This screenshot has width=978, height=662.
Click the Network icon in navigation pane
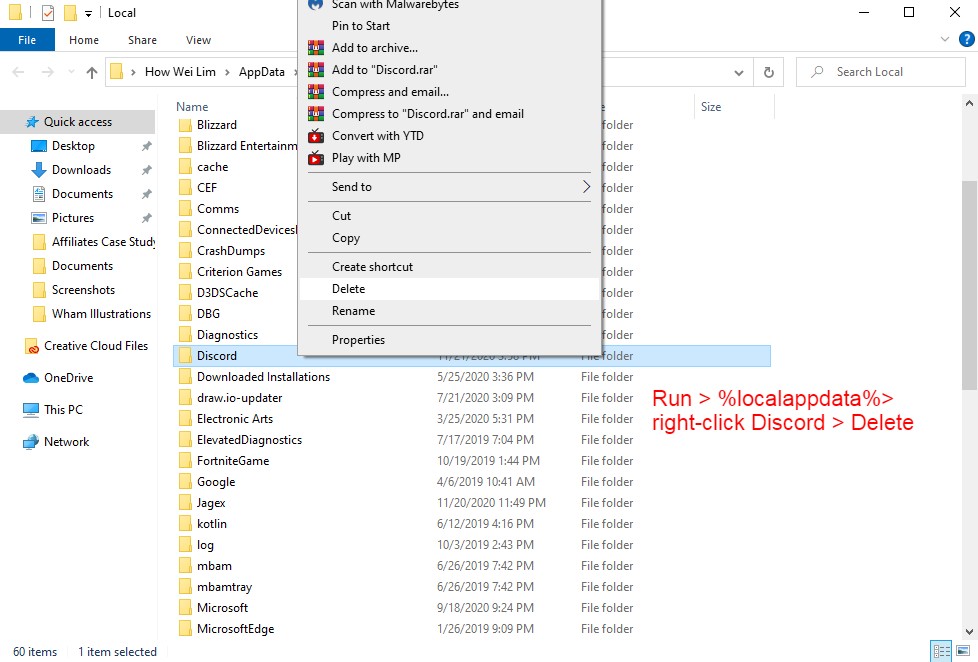click(x=31, y=442)
